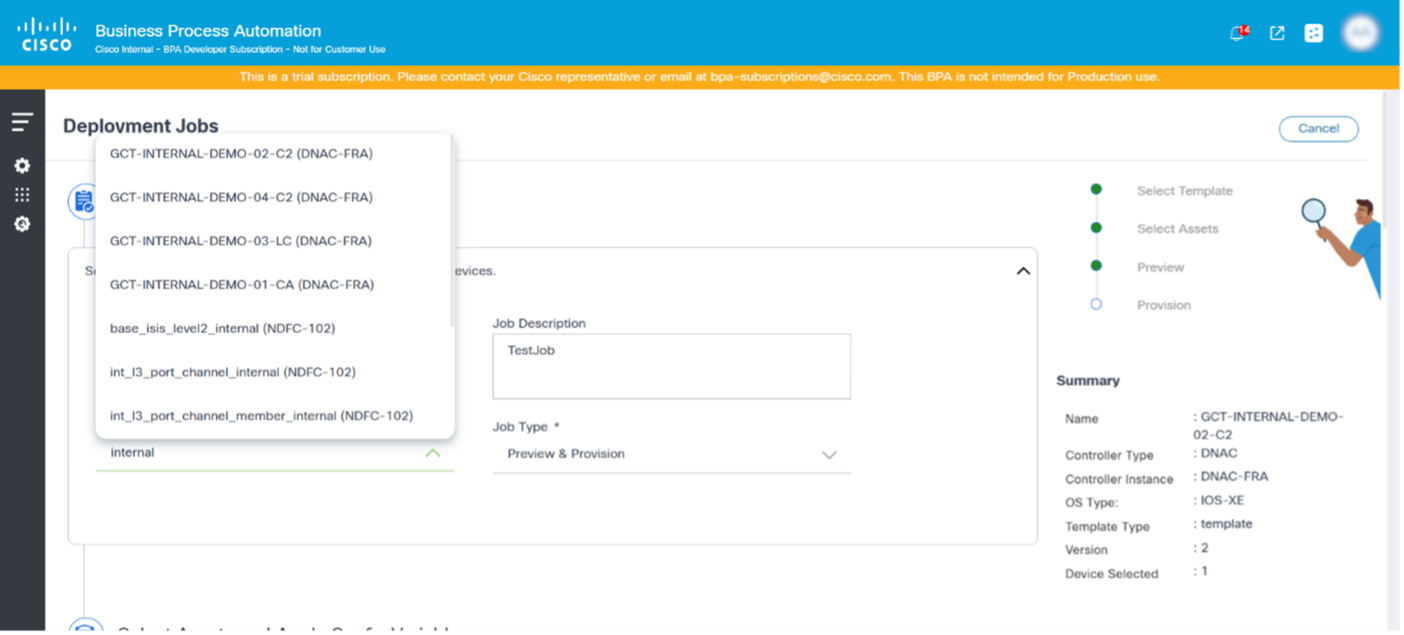Select int_l3_port_channel_member_internal (NDFC-102) option
The image size is (1404, 635).
pos(273,416)
